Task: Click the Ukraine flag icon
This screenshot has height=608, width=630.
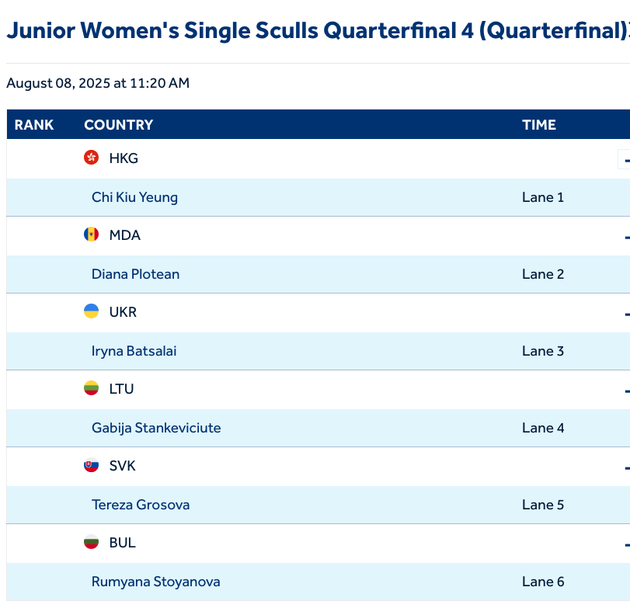Action: point(91,312)
